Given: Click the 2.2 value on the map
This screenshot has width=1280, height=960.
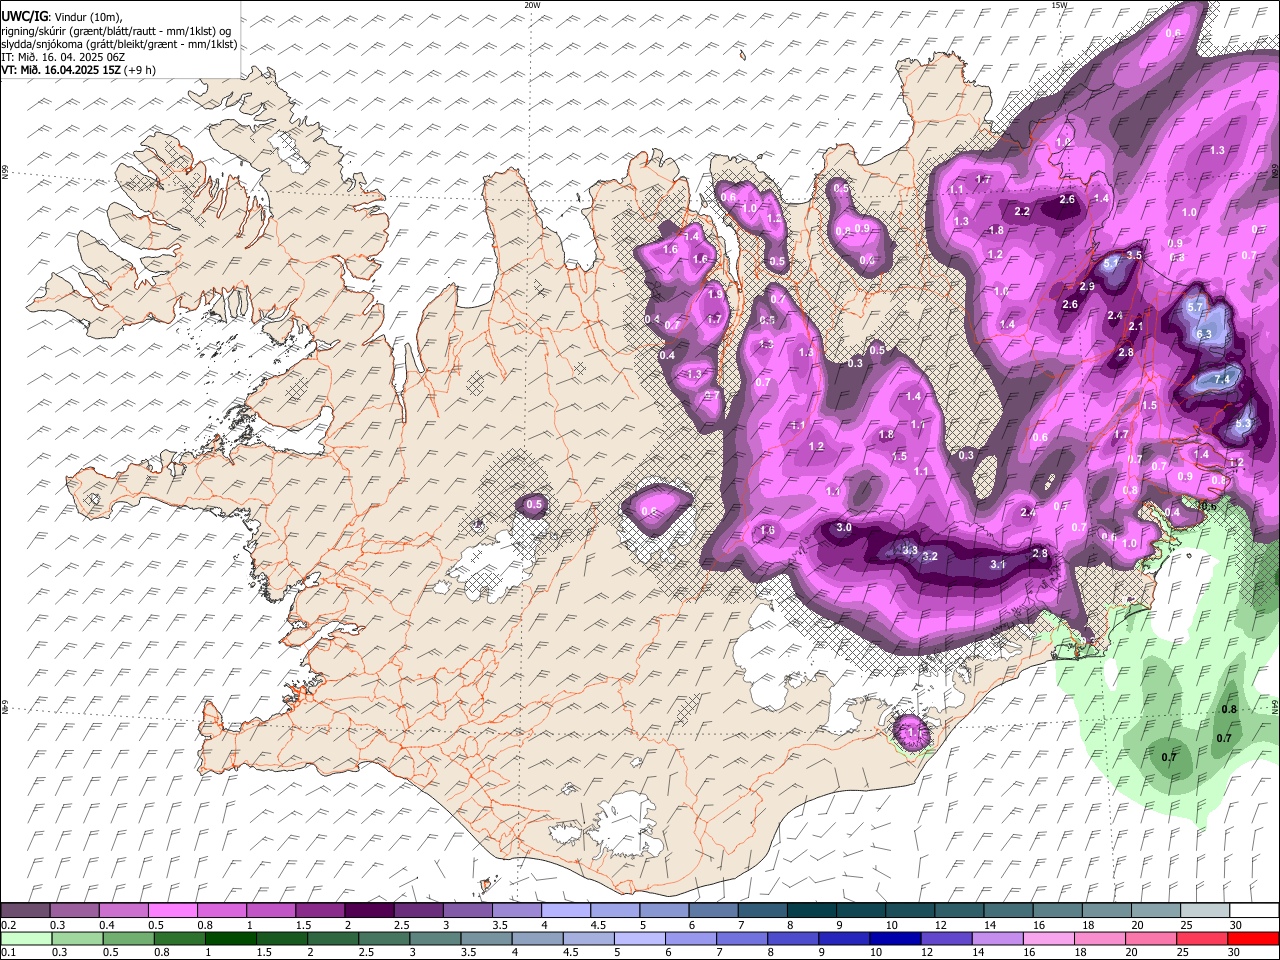Looking at the screenshot, I should click(1022, 212).
